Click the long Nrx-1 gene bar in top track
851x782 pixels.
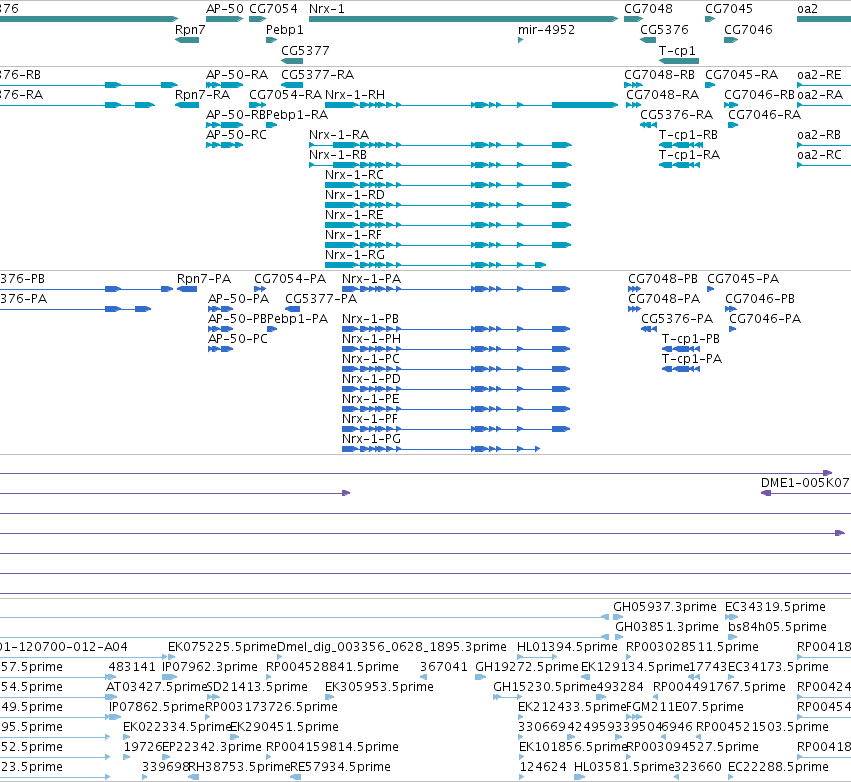pos(463,19)
